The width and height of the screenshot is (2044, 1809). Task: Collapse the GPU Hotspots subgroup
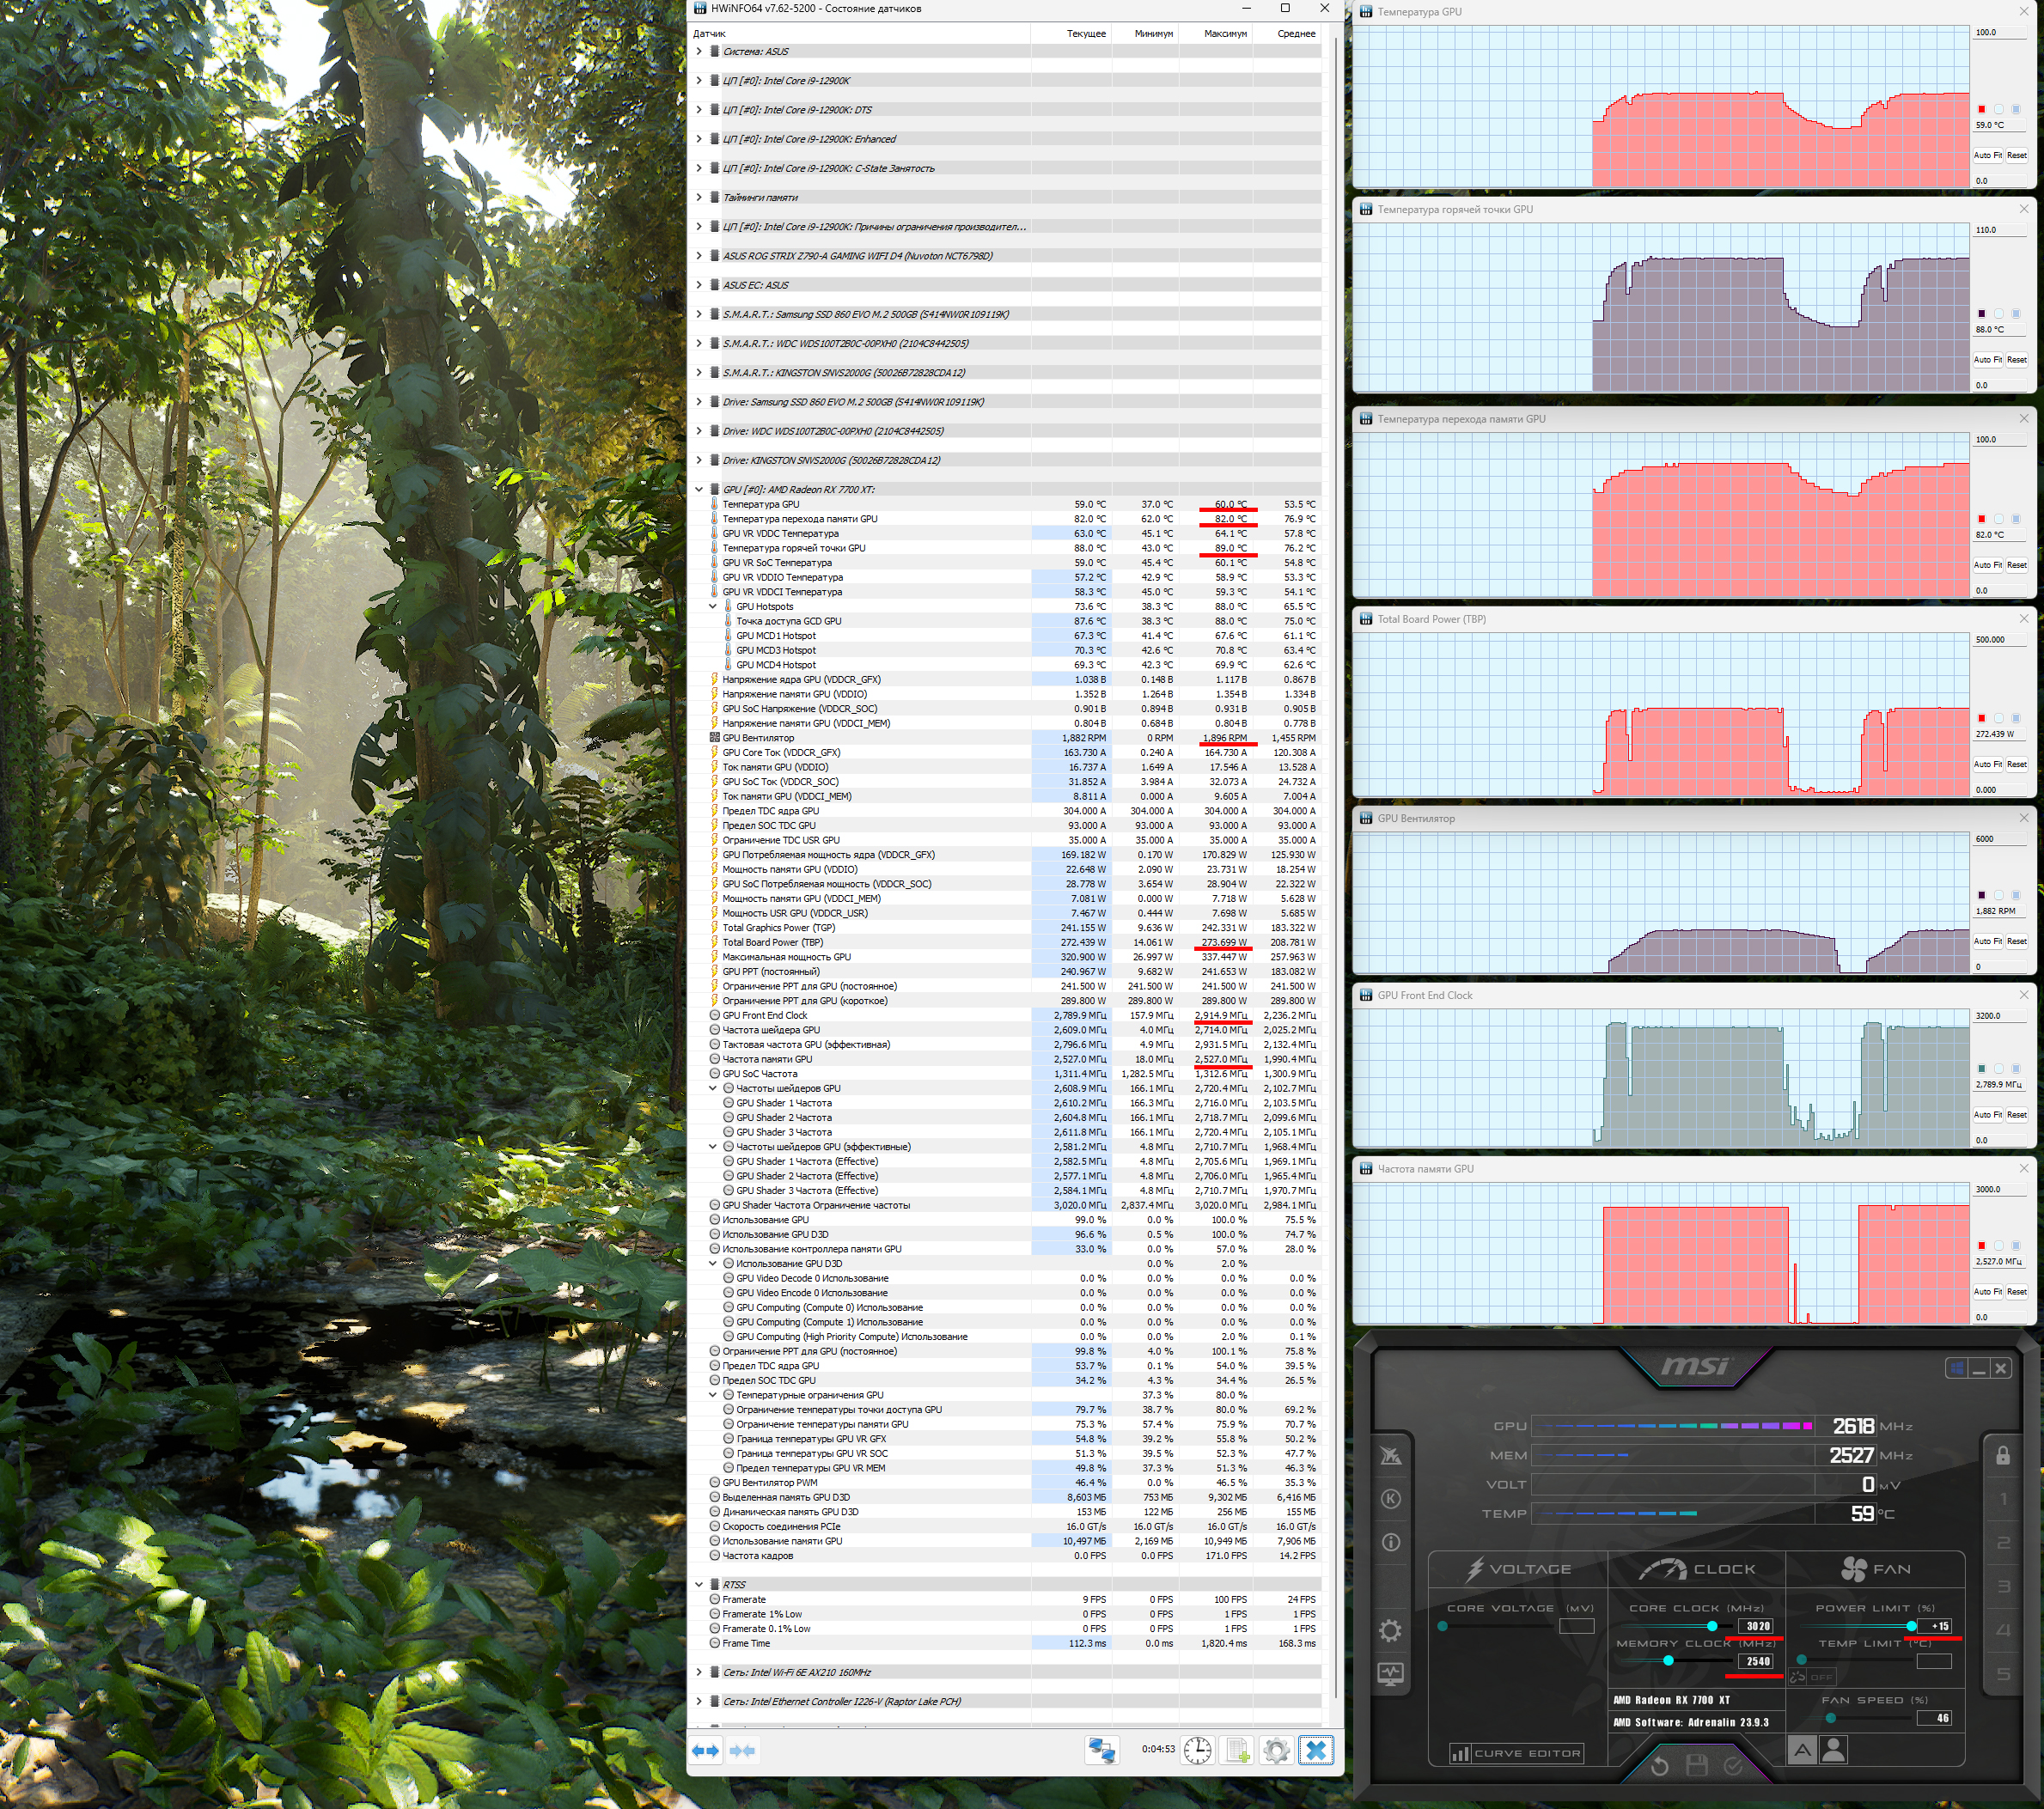712,606
